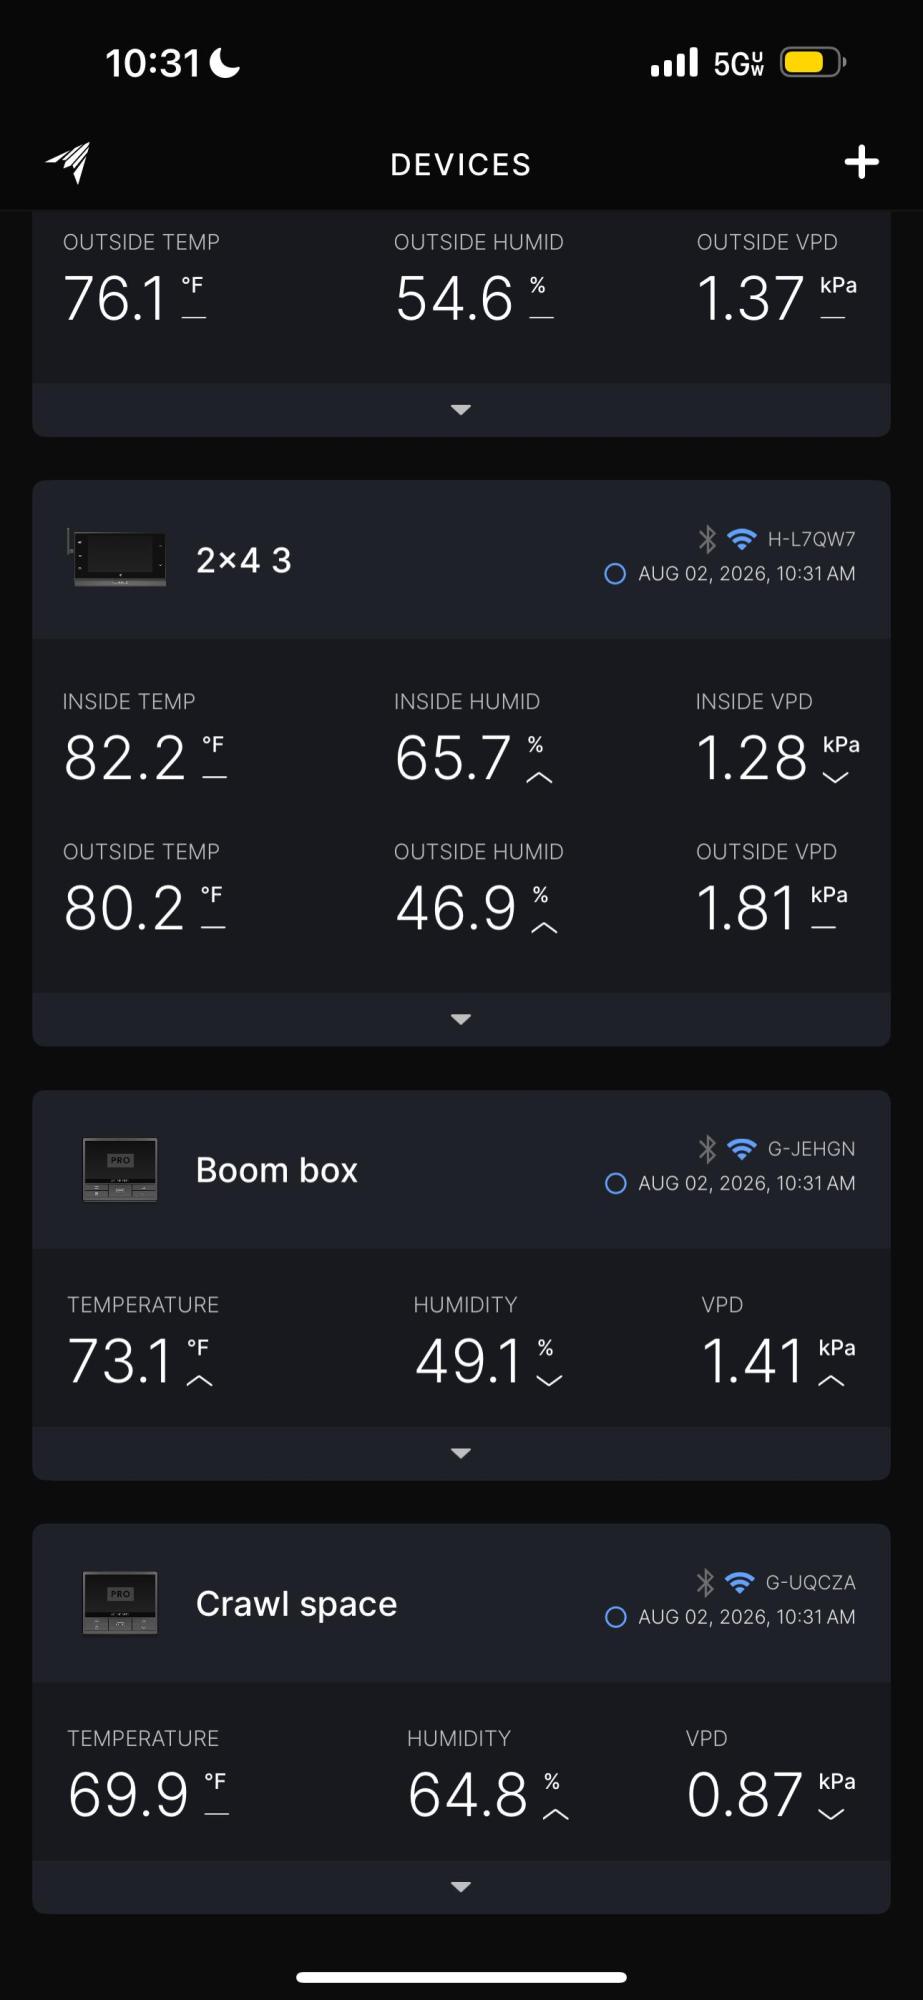This screenshot has width=923, height=2000.
Task: Tap WiFi icon next to G-UQCZA
Action: 739,1582
